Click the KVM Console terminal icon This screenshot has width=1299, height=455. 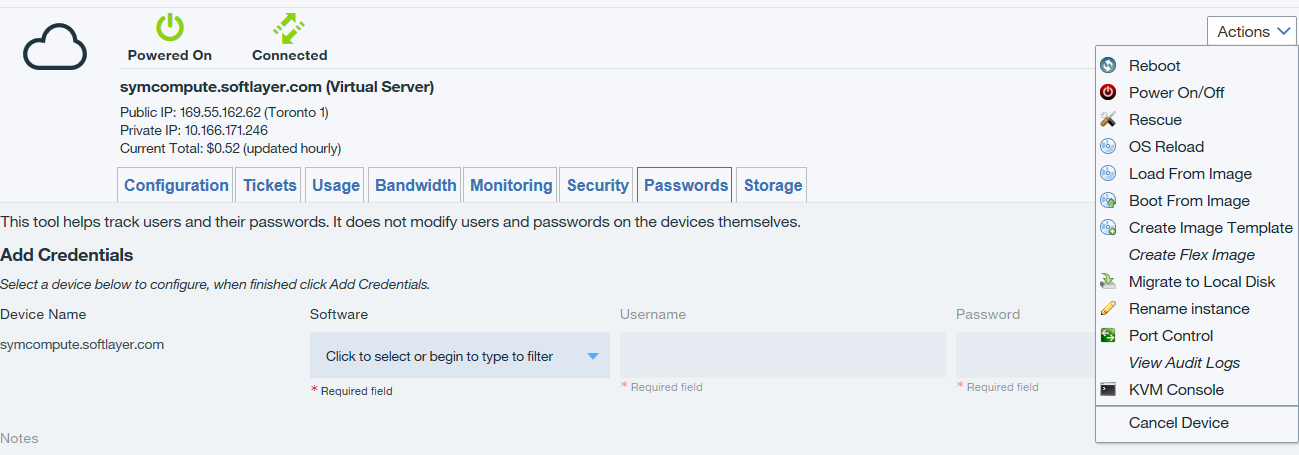pos(1108,389)
